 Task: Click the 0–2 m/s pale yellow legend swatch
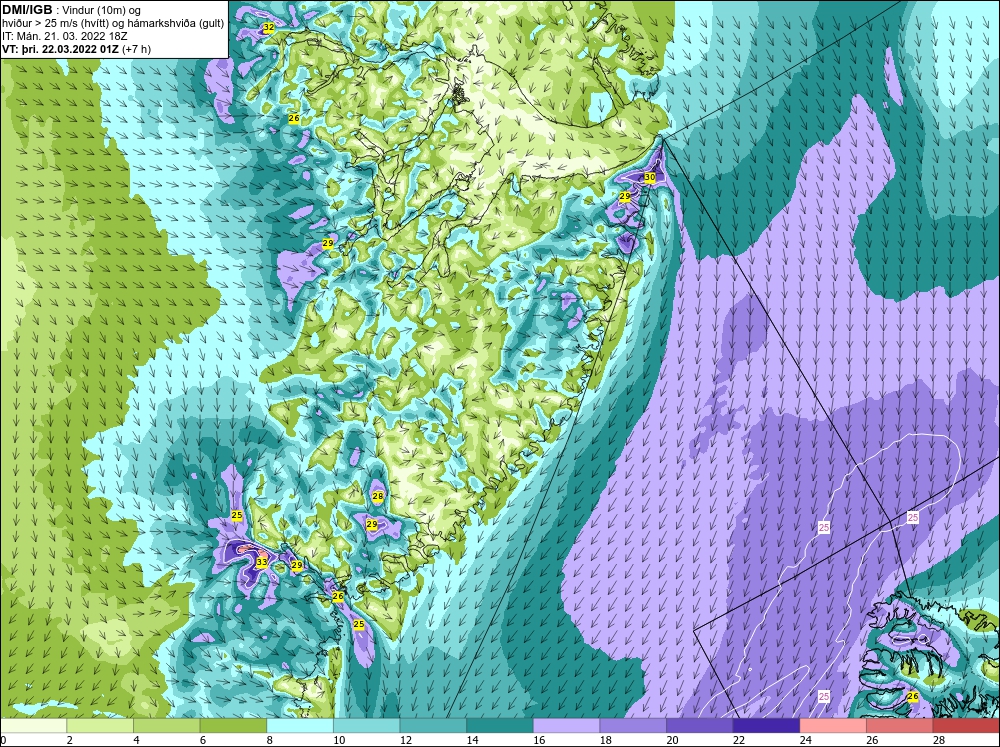[x=34, y=726]
